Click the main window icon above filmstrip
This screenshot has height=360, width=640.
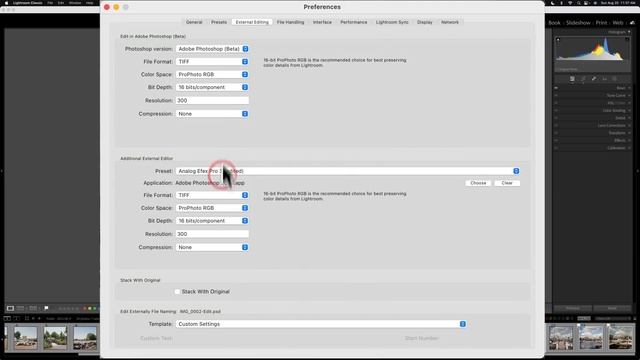coord(7,318)
